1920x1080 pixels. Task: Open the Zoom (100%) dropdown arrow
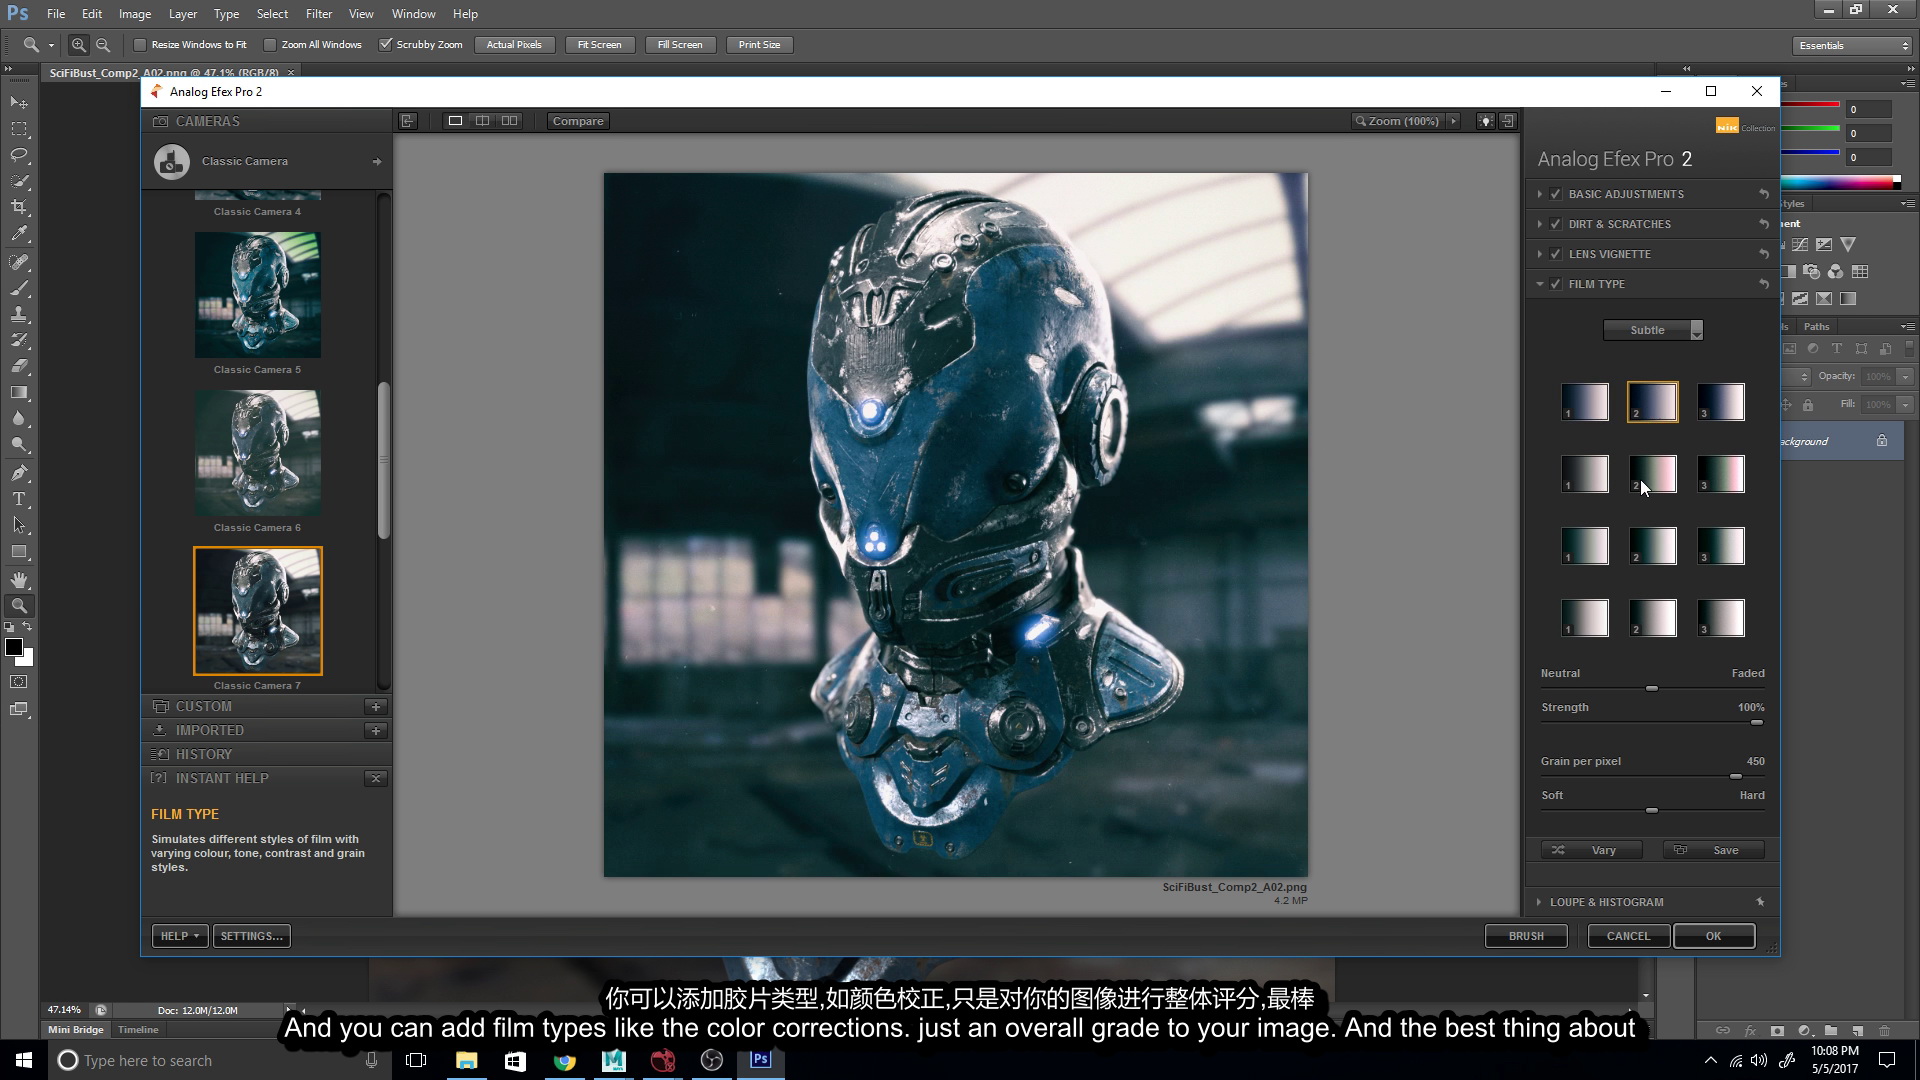tap(1454, 121)
